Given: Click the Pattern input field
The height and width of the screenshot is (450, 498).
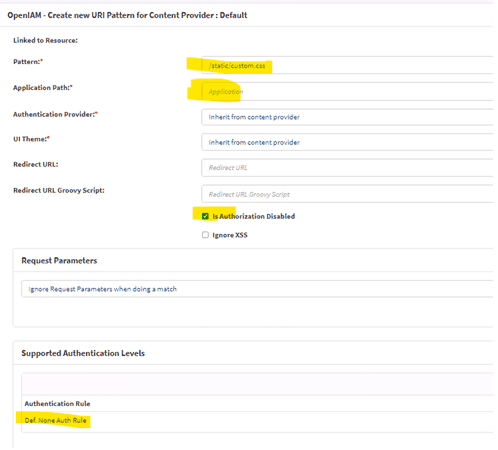Looking at the screenshot, I should [347, 65].
